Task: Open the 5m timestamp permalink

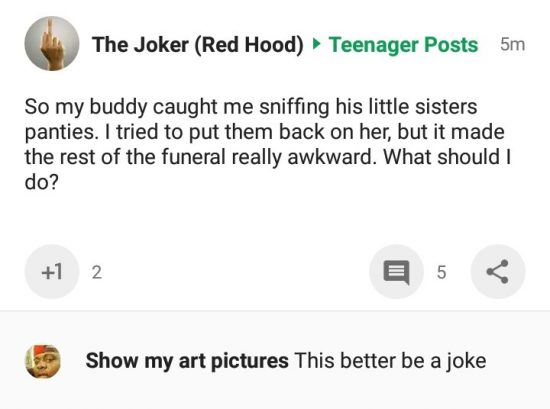Action: click(512, 45)
